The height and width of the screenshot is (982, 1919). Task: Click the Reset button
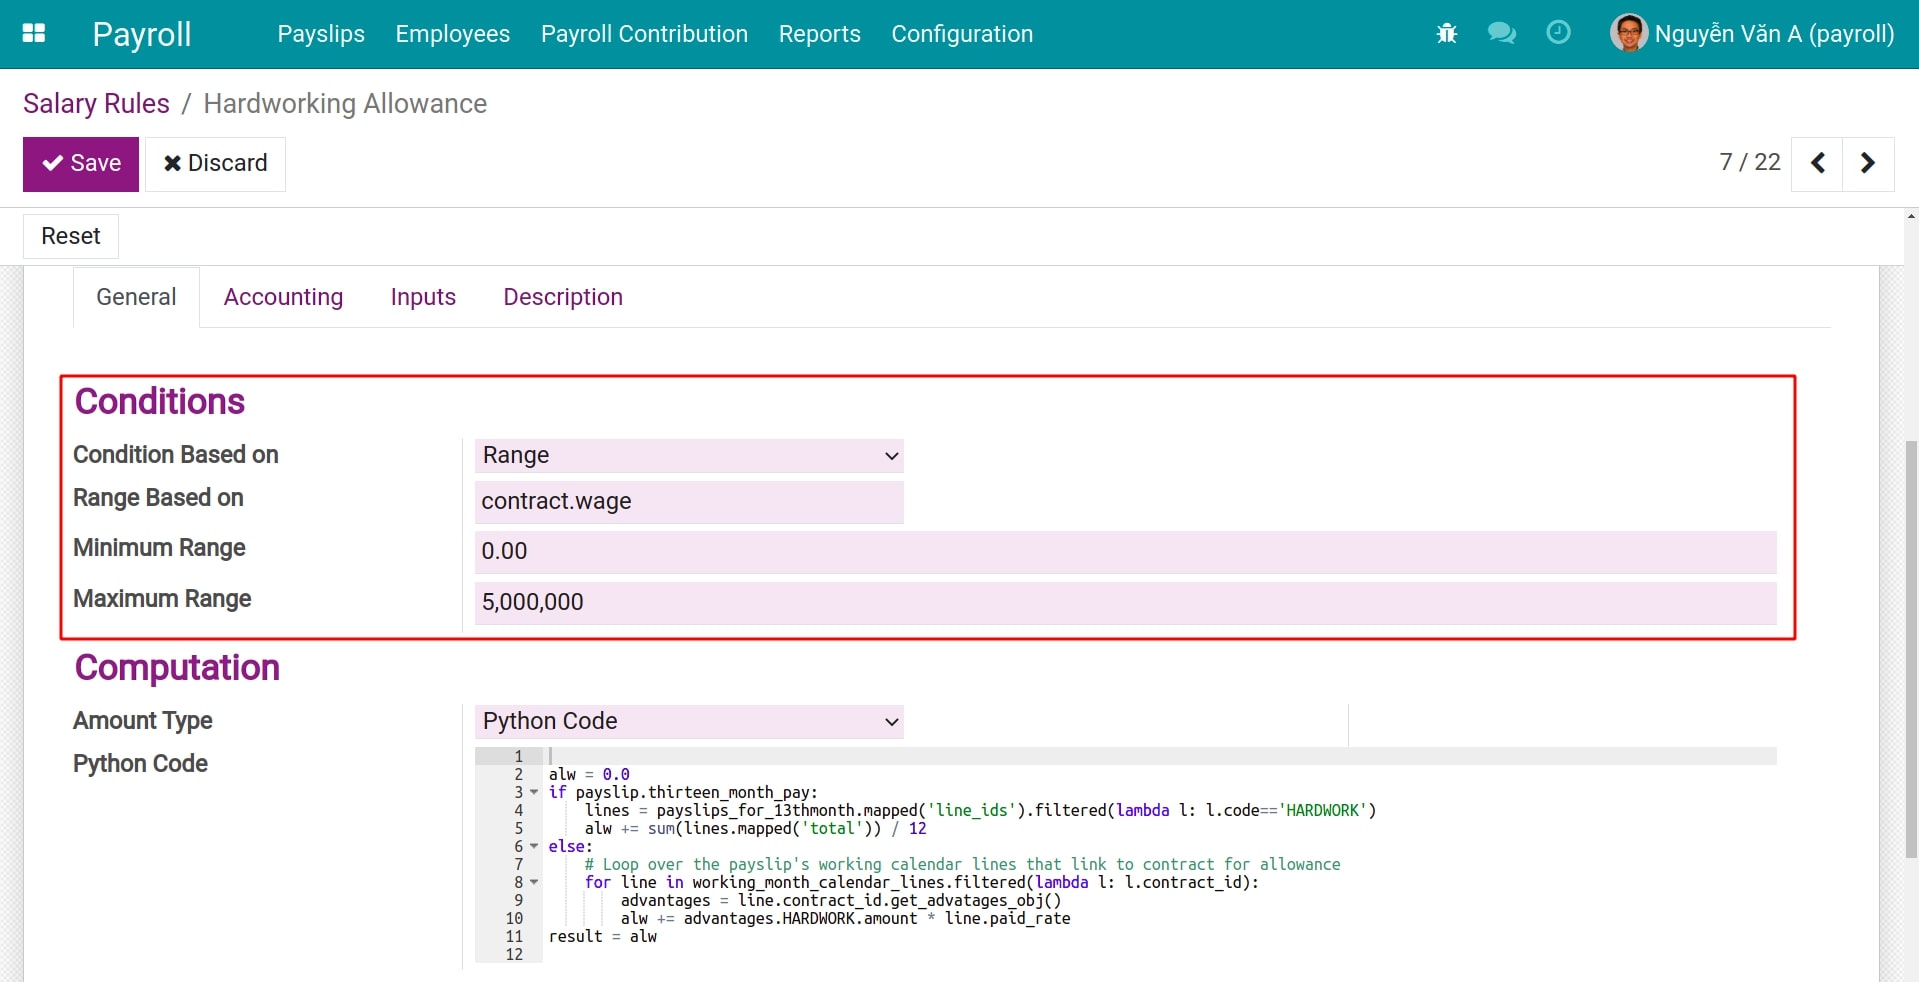click(70, 236)
